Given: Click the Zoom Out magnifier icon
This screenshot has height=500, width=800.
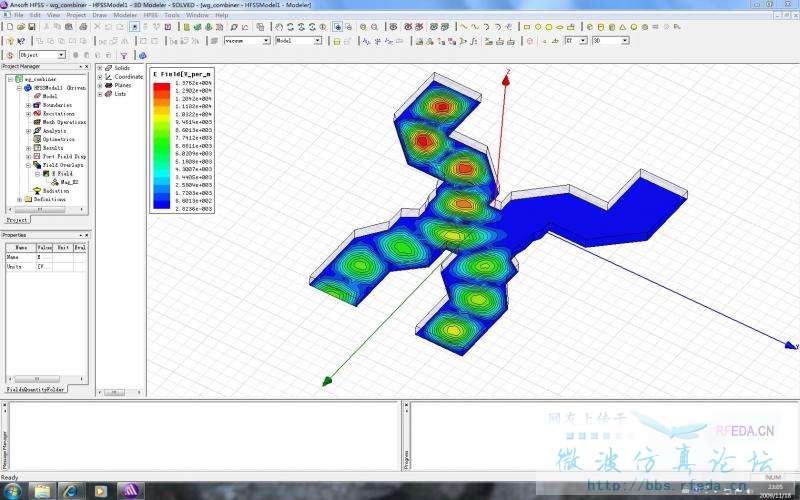Looking at the screenshot, I should 374,27.
